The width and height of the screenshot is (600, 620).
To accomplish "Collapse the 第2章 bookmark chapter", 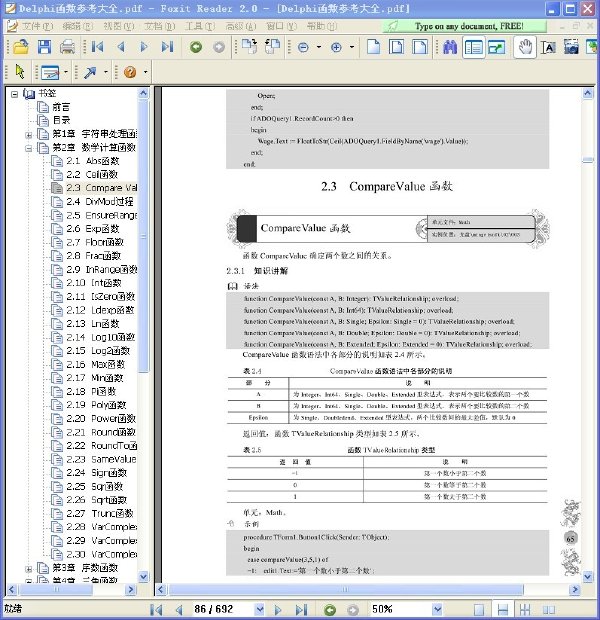I will (28, 149).
